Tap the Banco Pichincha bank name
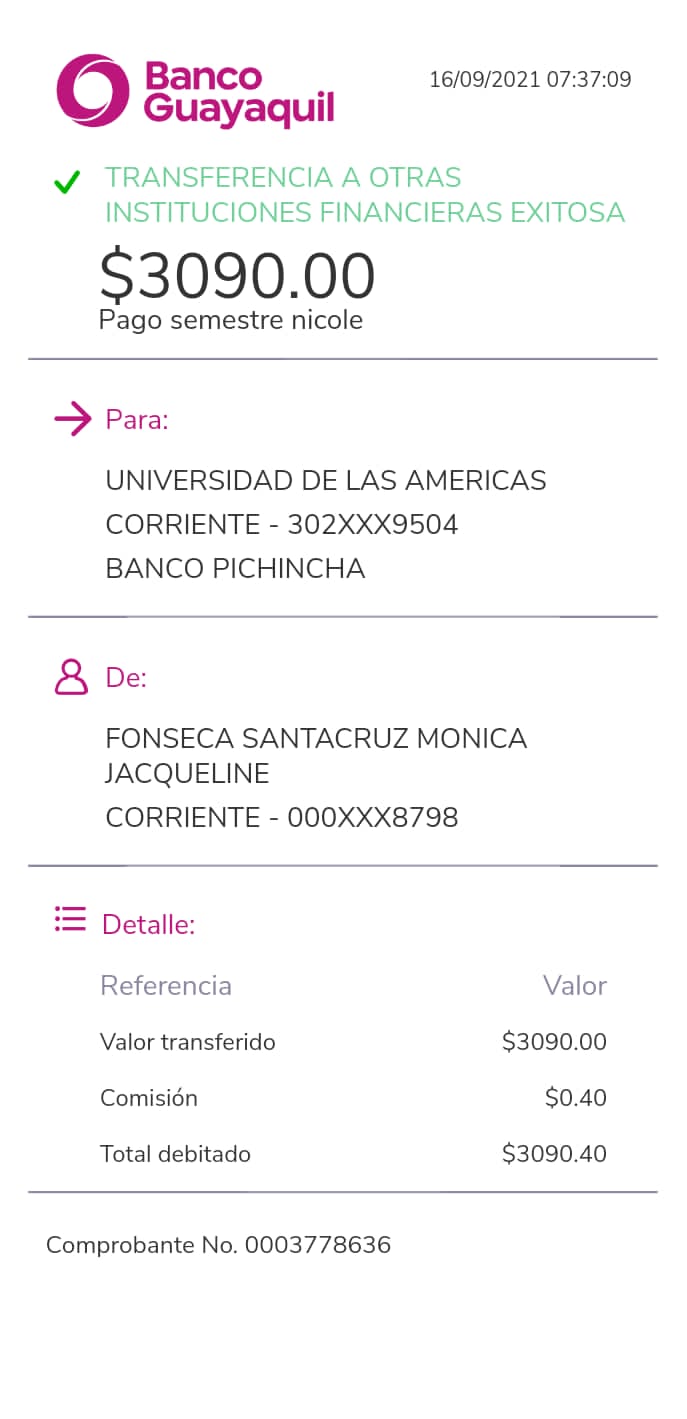Screen dimensions: 687x1419 235,569
